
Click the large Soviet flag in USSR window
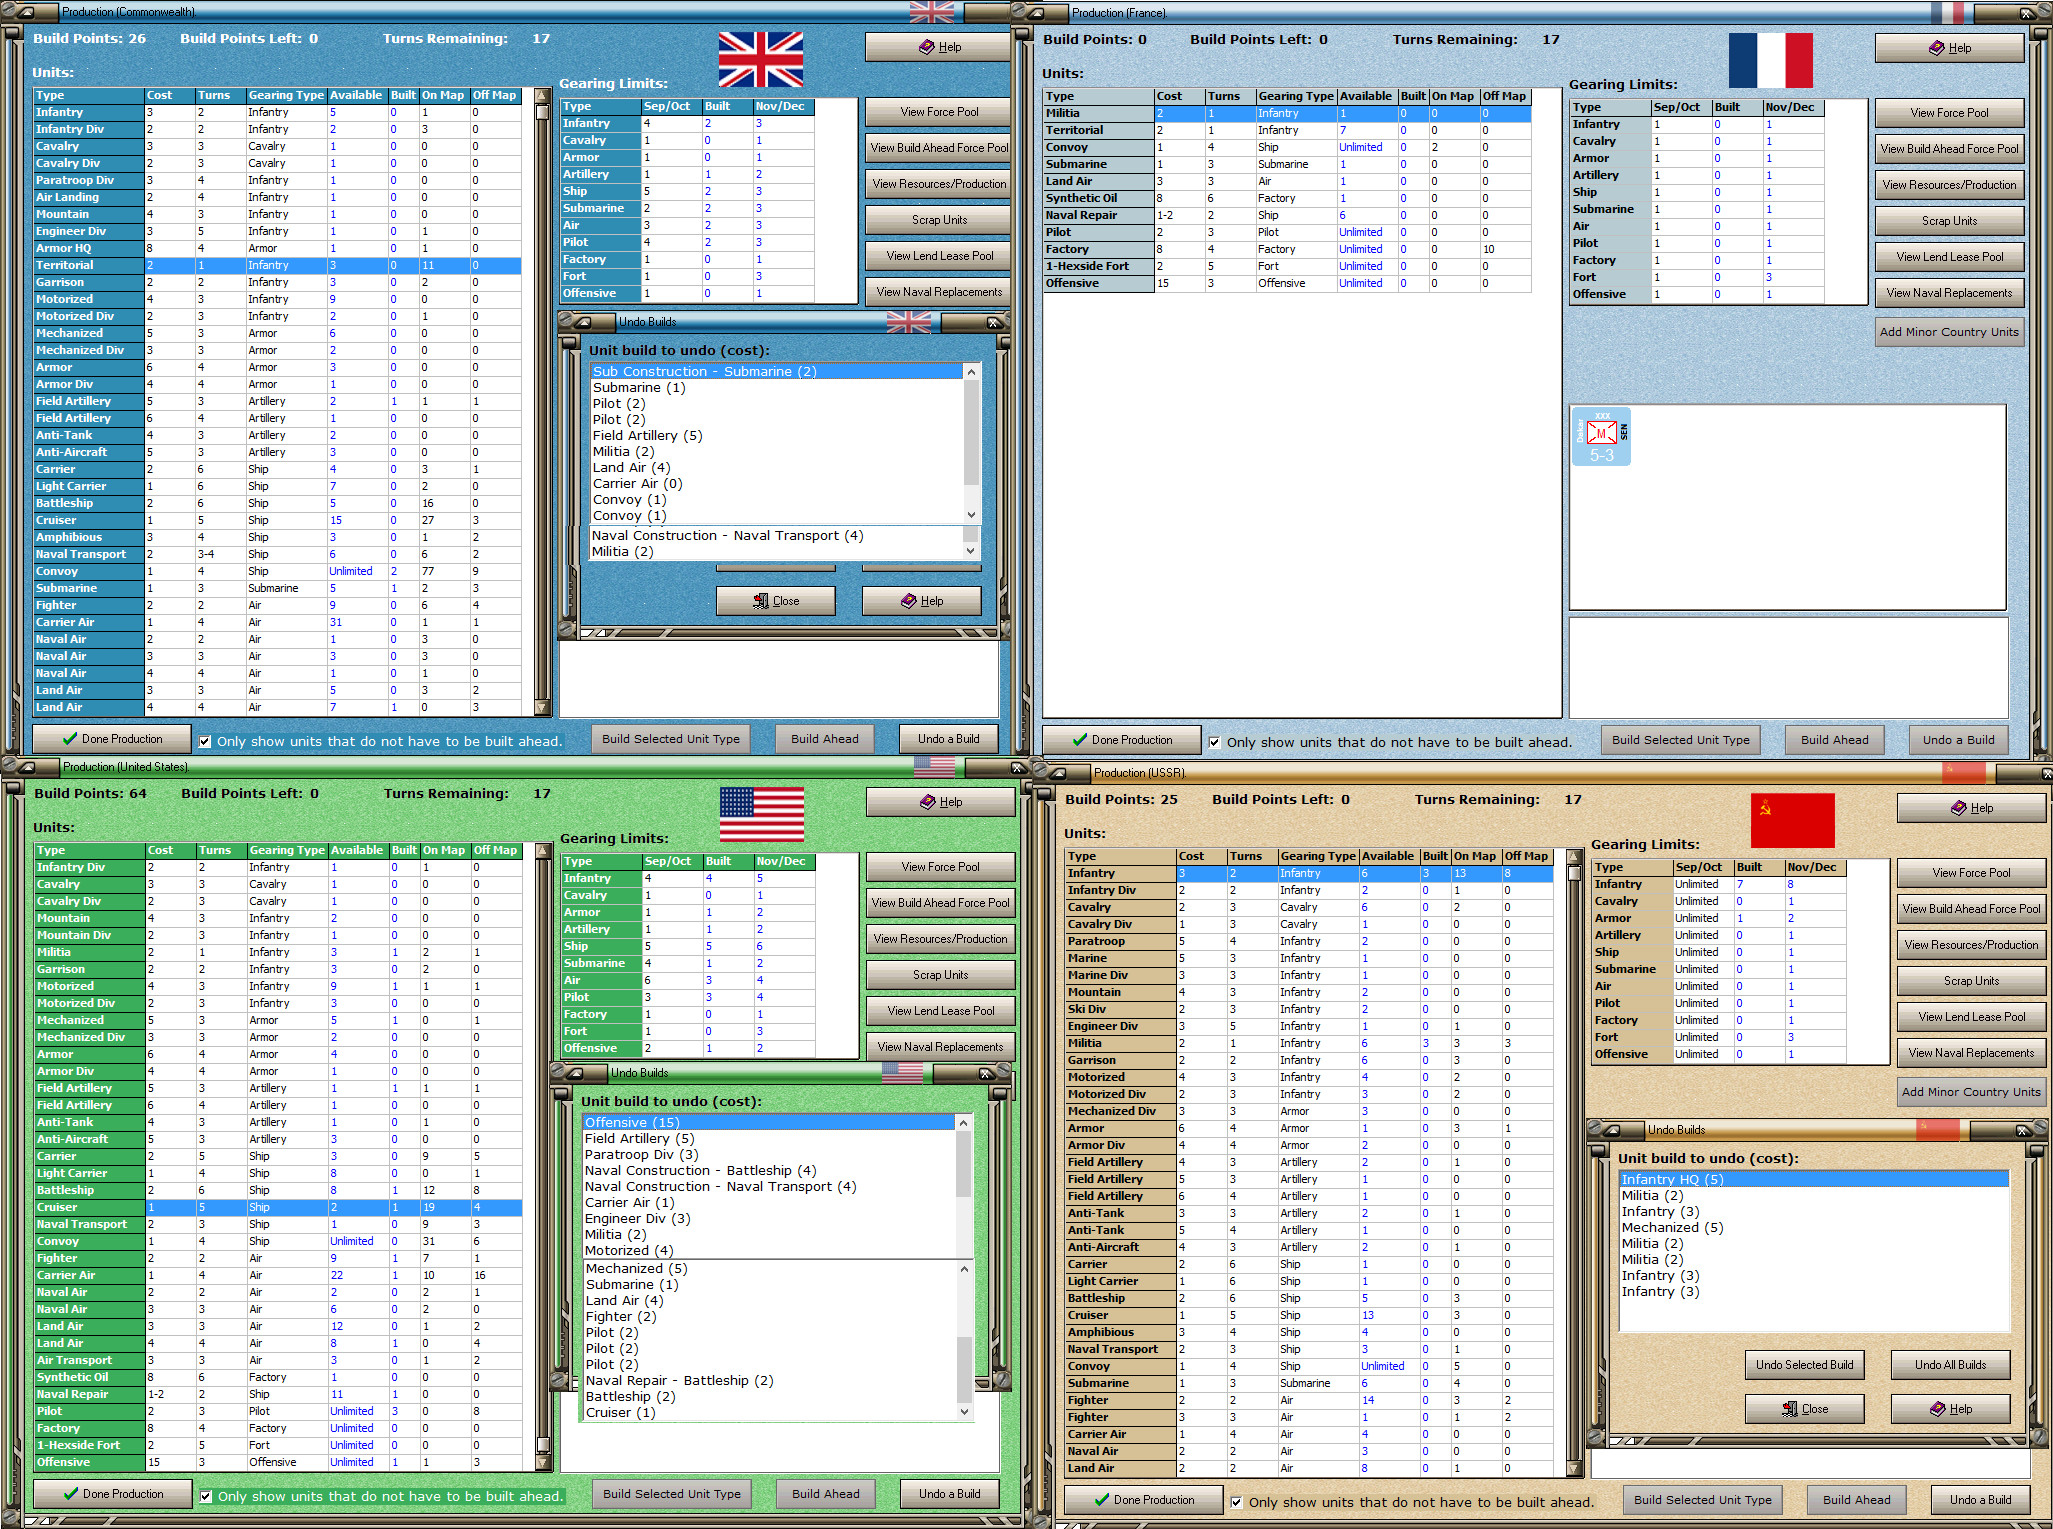(x=1792, y=820)
